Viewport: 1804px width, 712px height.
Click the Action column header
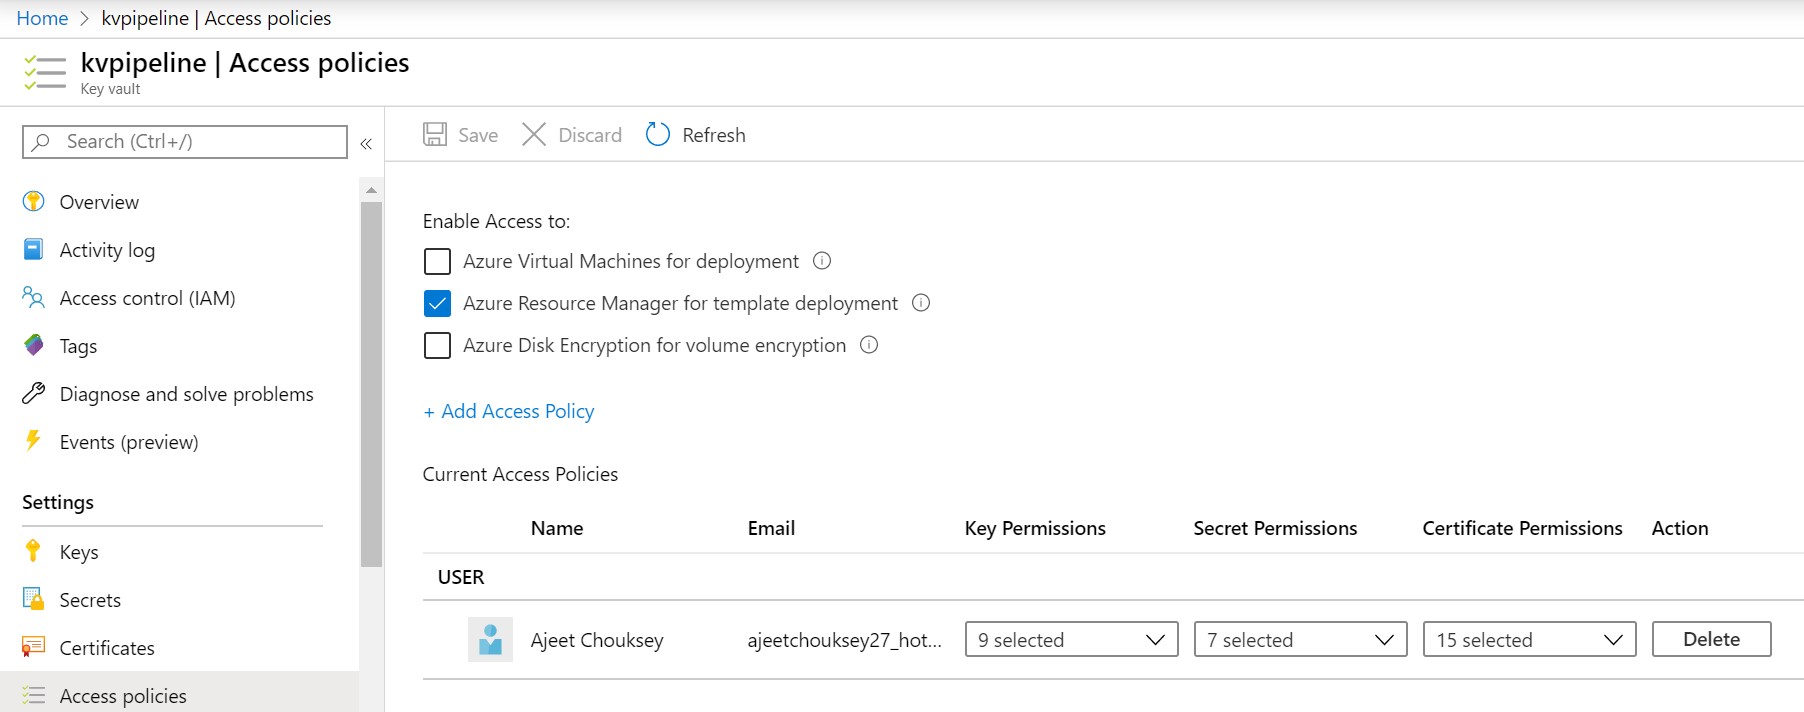[x=1680, y=528]
